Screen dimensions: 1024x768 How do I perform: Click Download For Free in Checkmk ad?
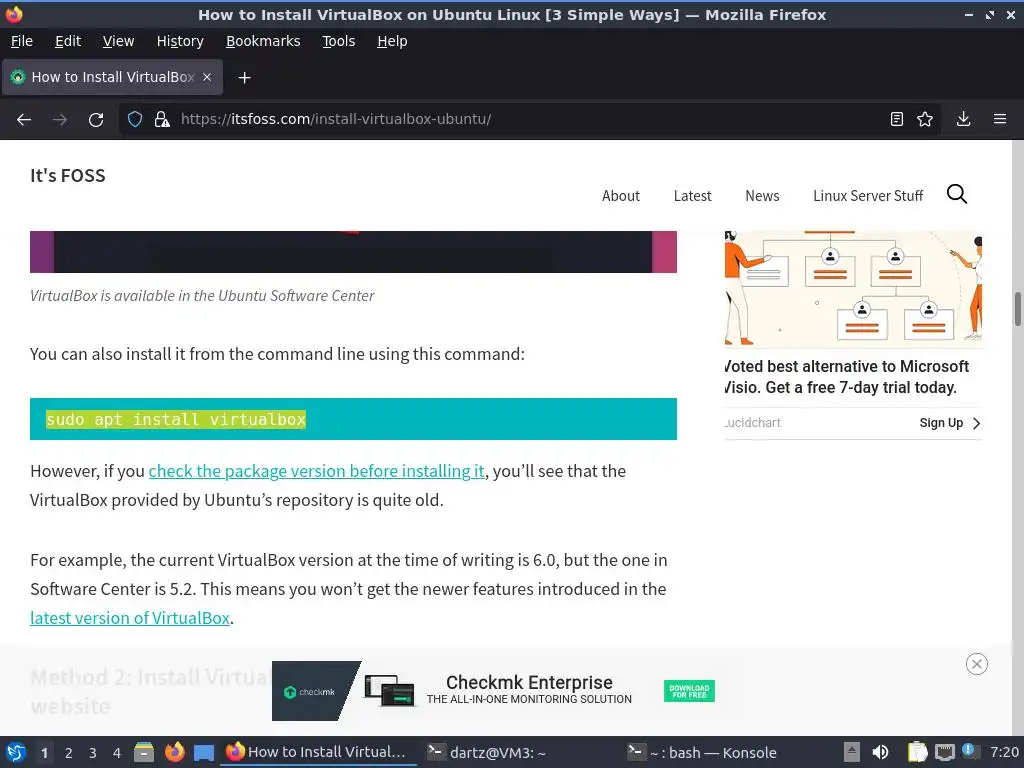pyautogui.click(x=689, y=691)
